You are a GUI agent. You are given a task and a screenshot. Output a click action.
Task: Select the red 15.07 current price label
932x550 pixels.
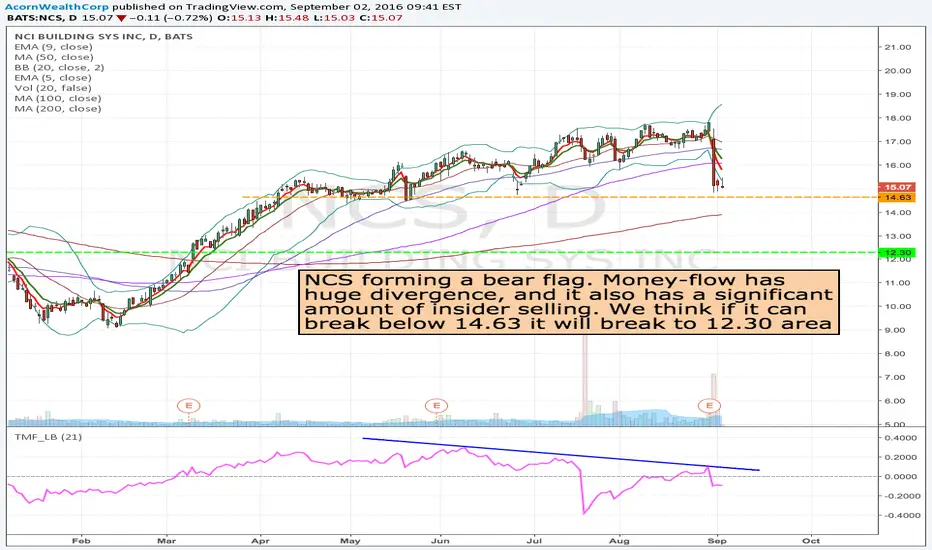coord(898,187)
